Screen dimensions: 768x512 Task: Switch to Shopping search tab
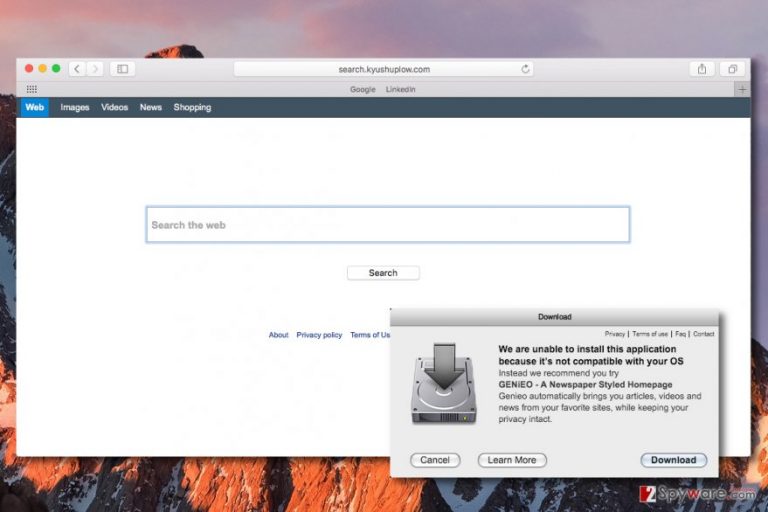tap(192, 107)
